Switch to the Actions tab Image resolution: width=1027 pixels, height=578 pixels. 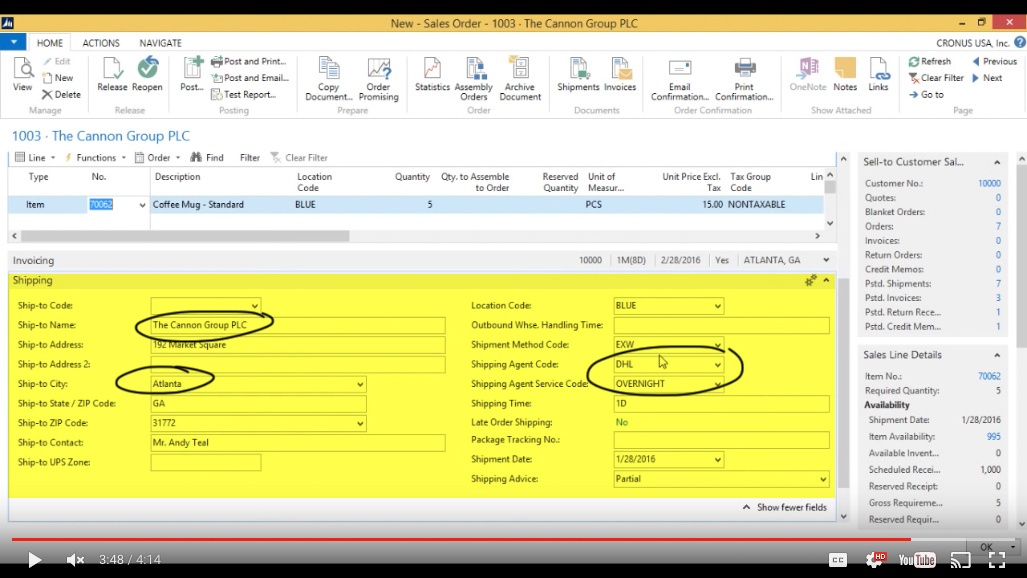[x=101, y=42]
